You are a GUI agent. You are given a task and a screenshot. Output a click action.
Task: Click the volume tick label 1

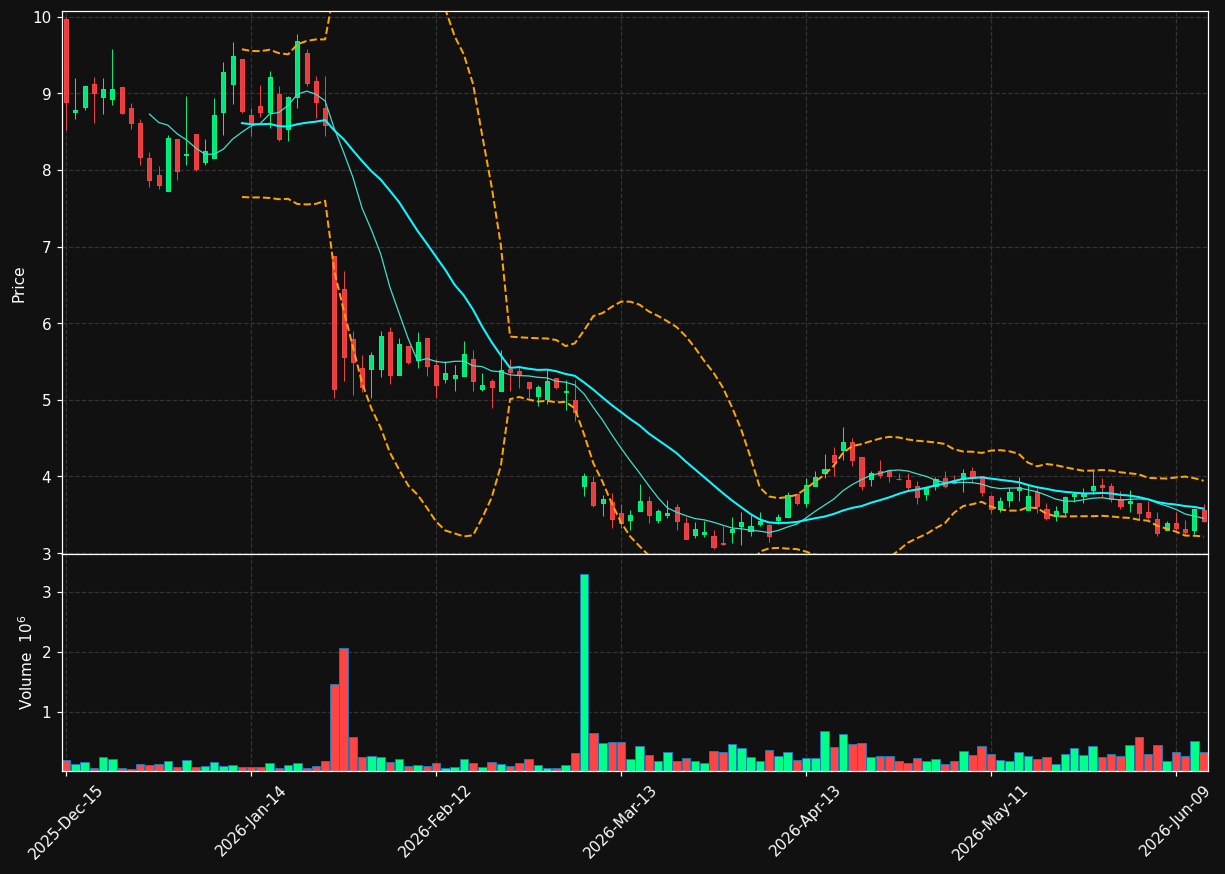(x=47, y=713)
